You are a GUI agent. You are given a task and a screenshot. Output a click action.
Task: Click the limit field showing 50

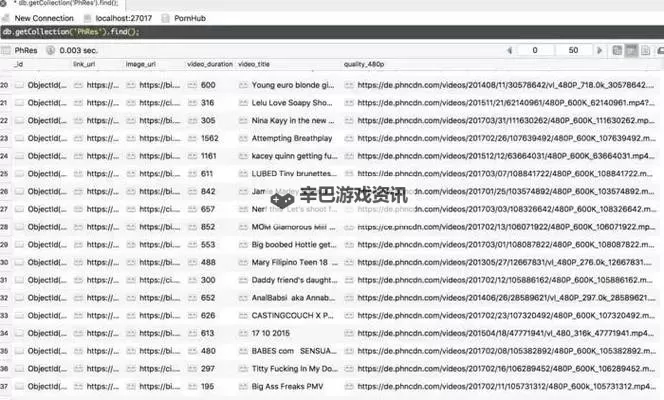[x=573, y=50]
